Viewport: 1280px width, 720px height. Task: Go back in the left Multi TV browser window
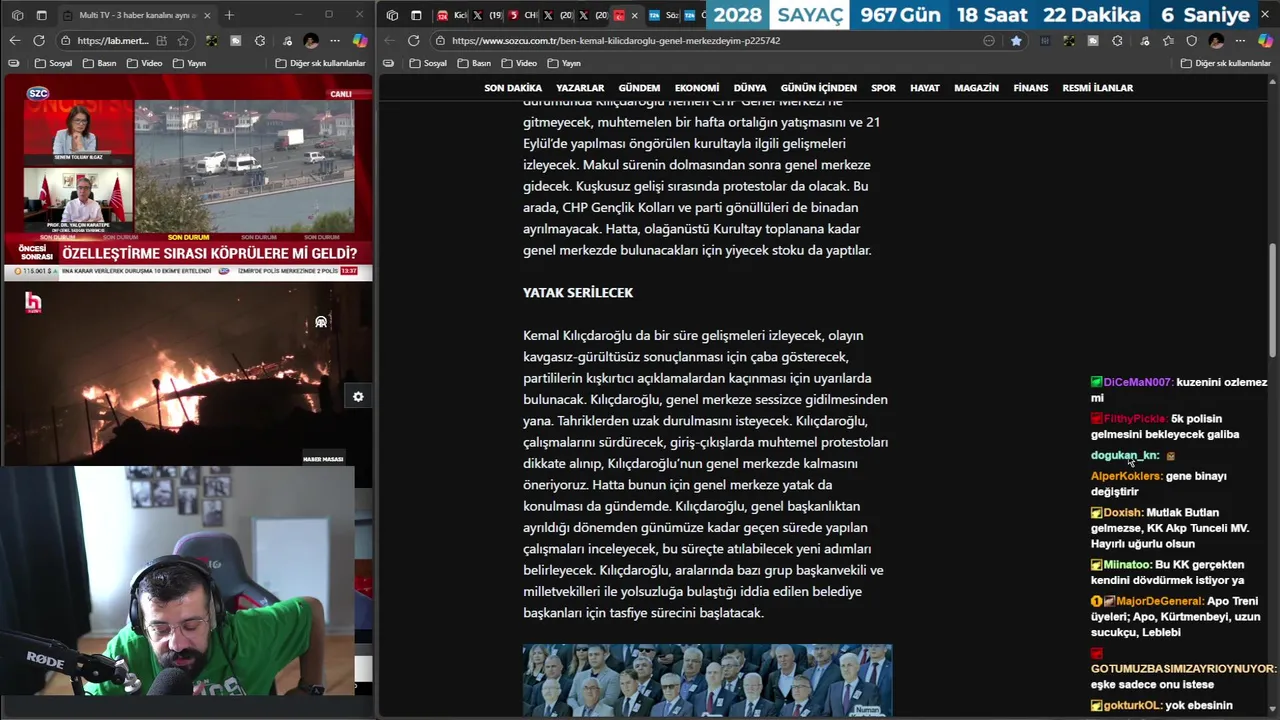pos(14,41)
